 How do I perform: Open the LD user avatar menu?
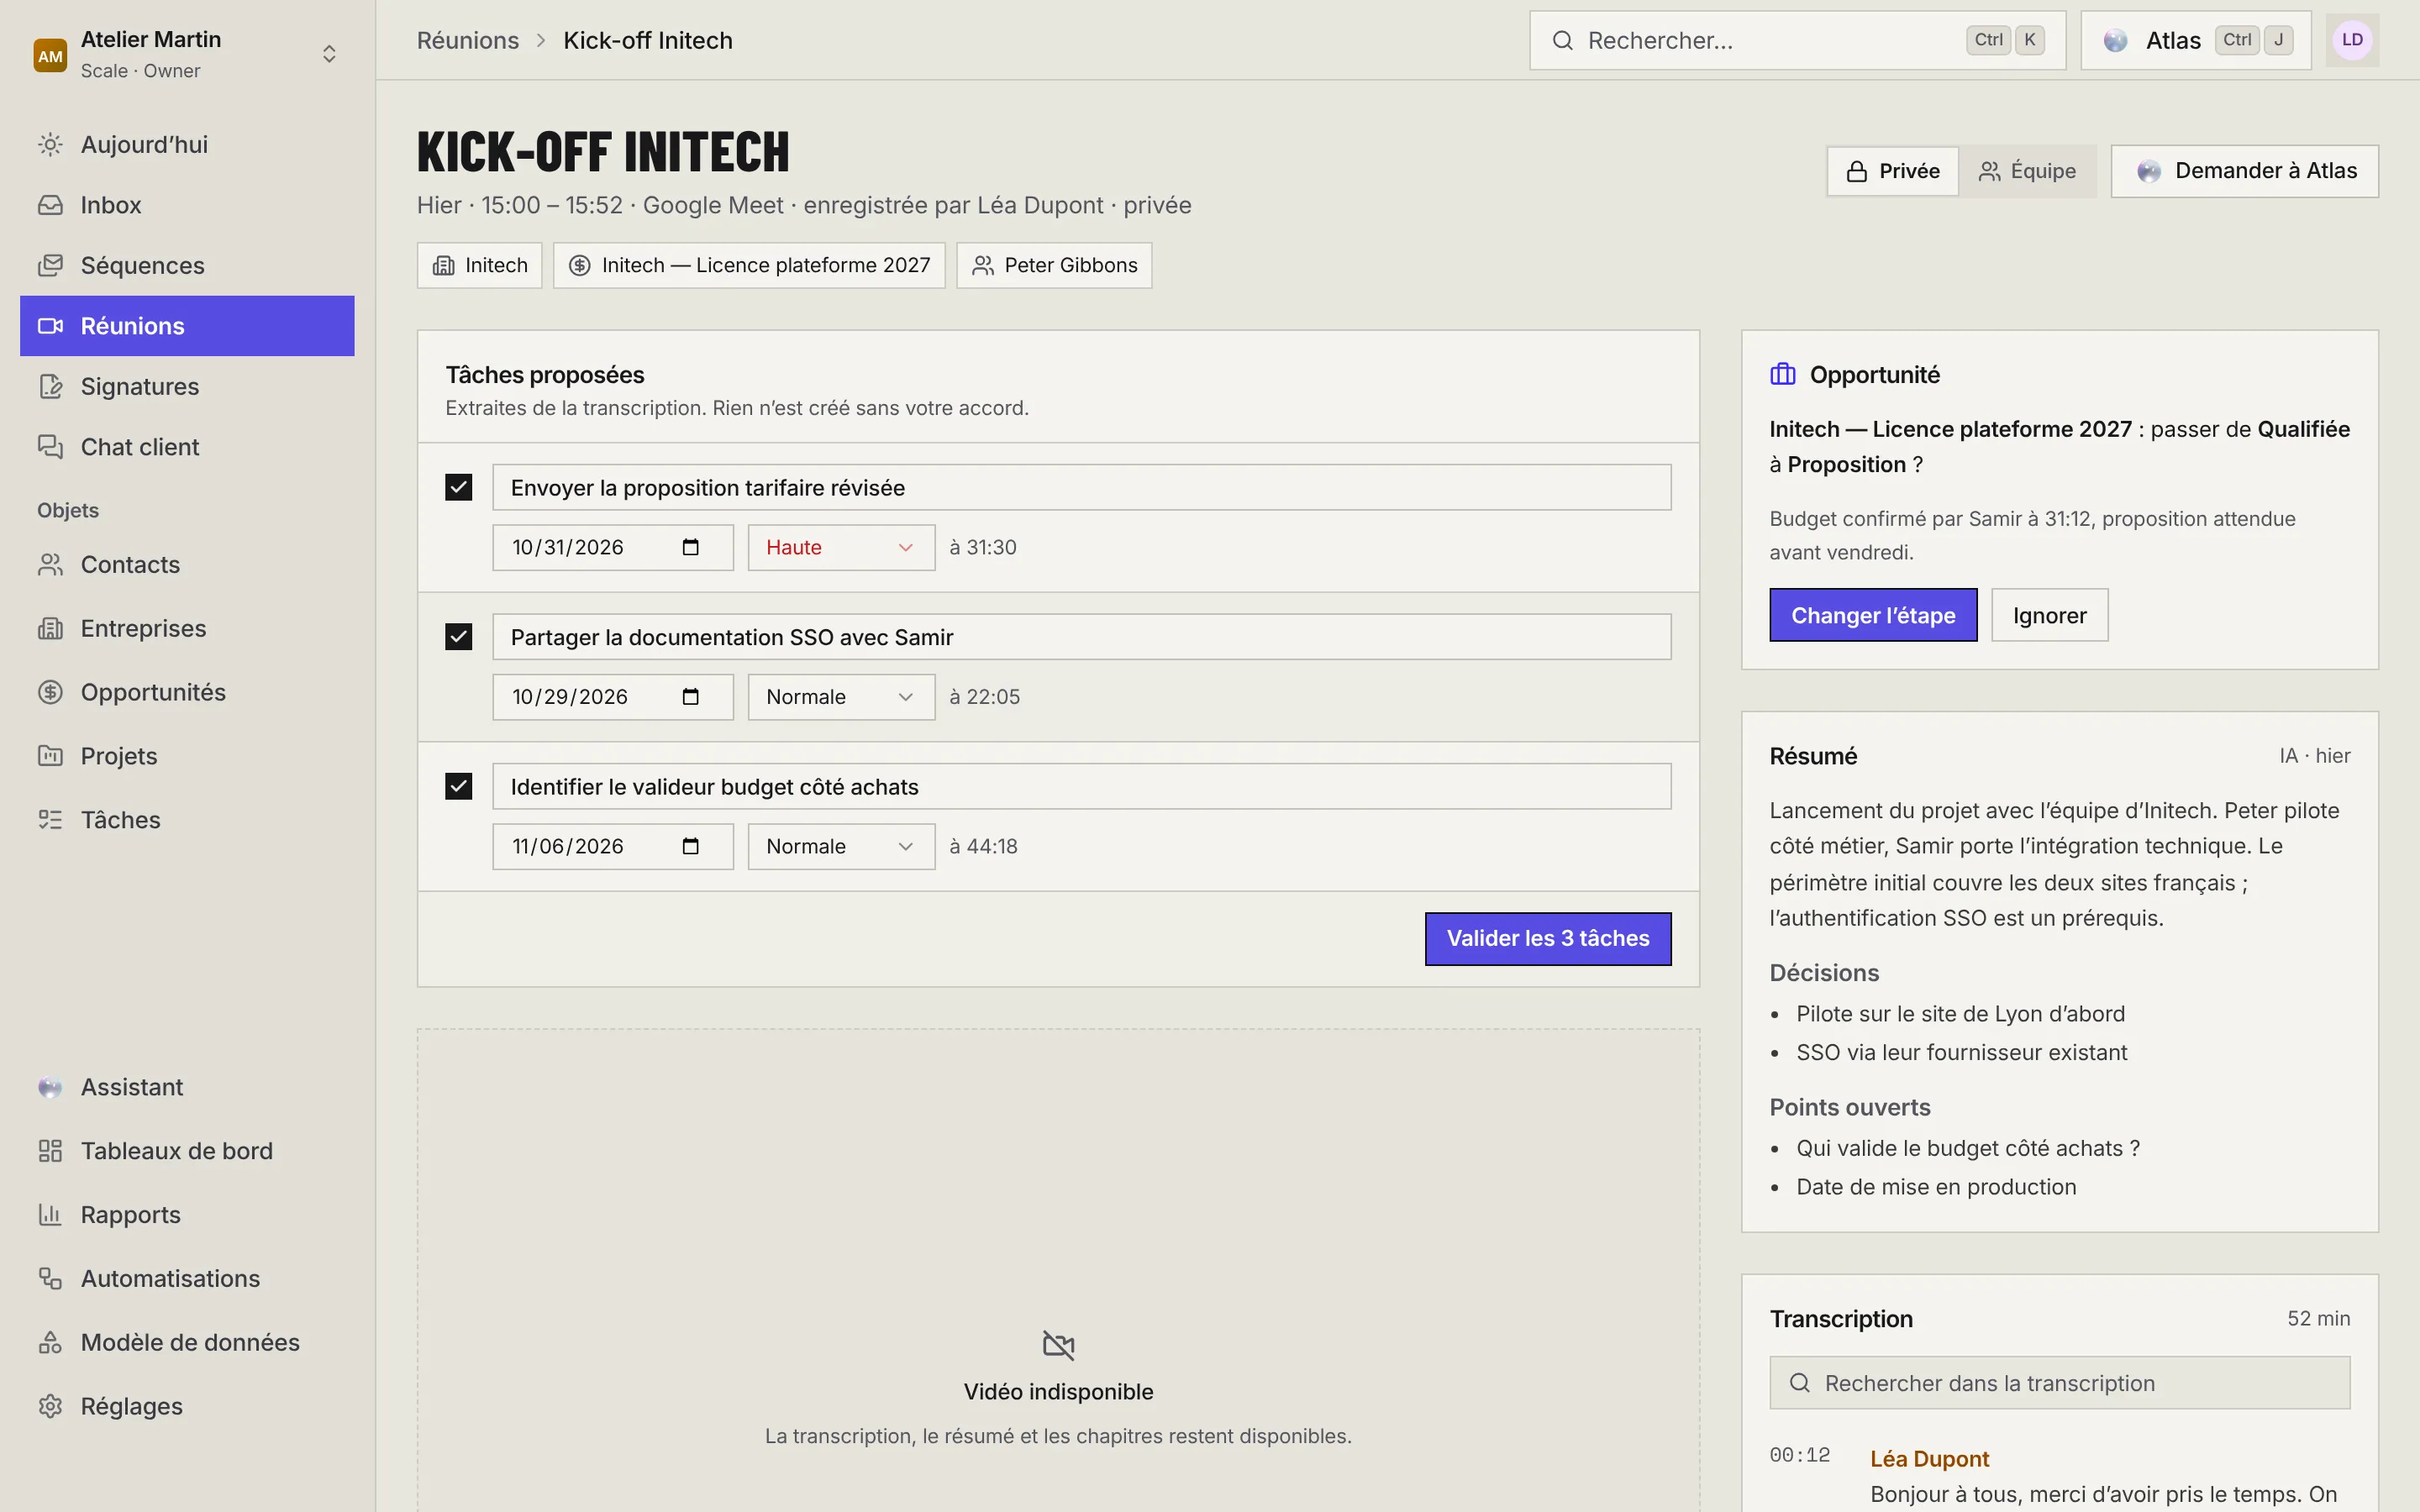pyautogui.click(x=2352, y=40)
